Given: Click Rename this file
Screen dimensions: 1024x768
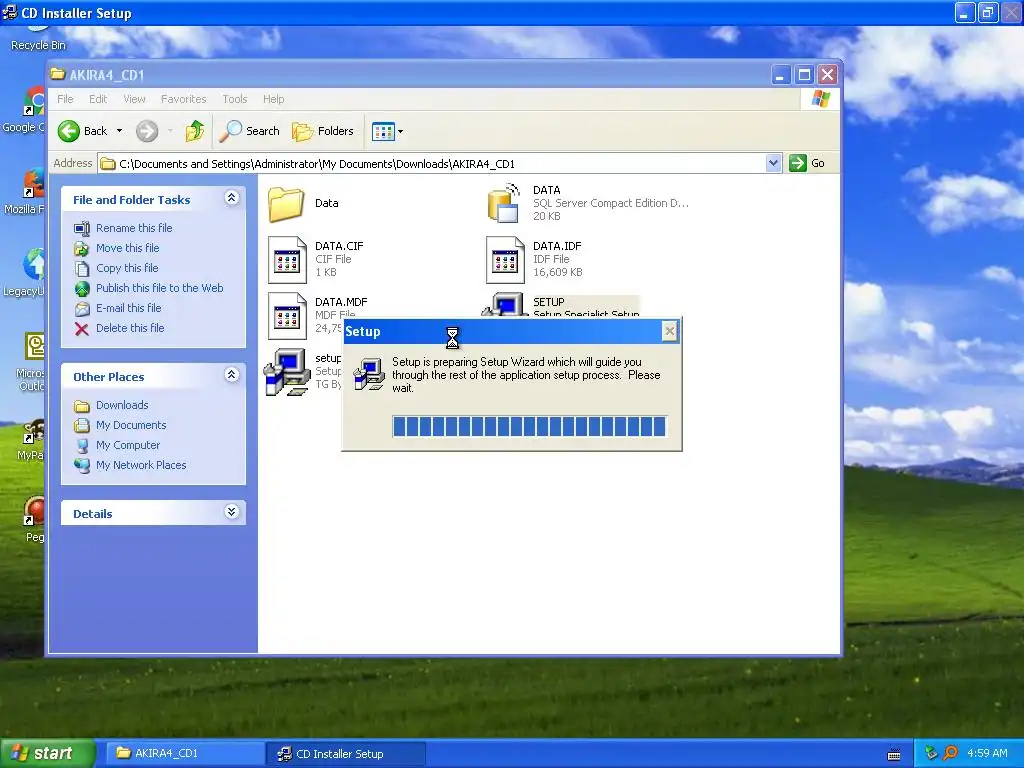Looking at the screenshot, I should click(134, 228).
